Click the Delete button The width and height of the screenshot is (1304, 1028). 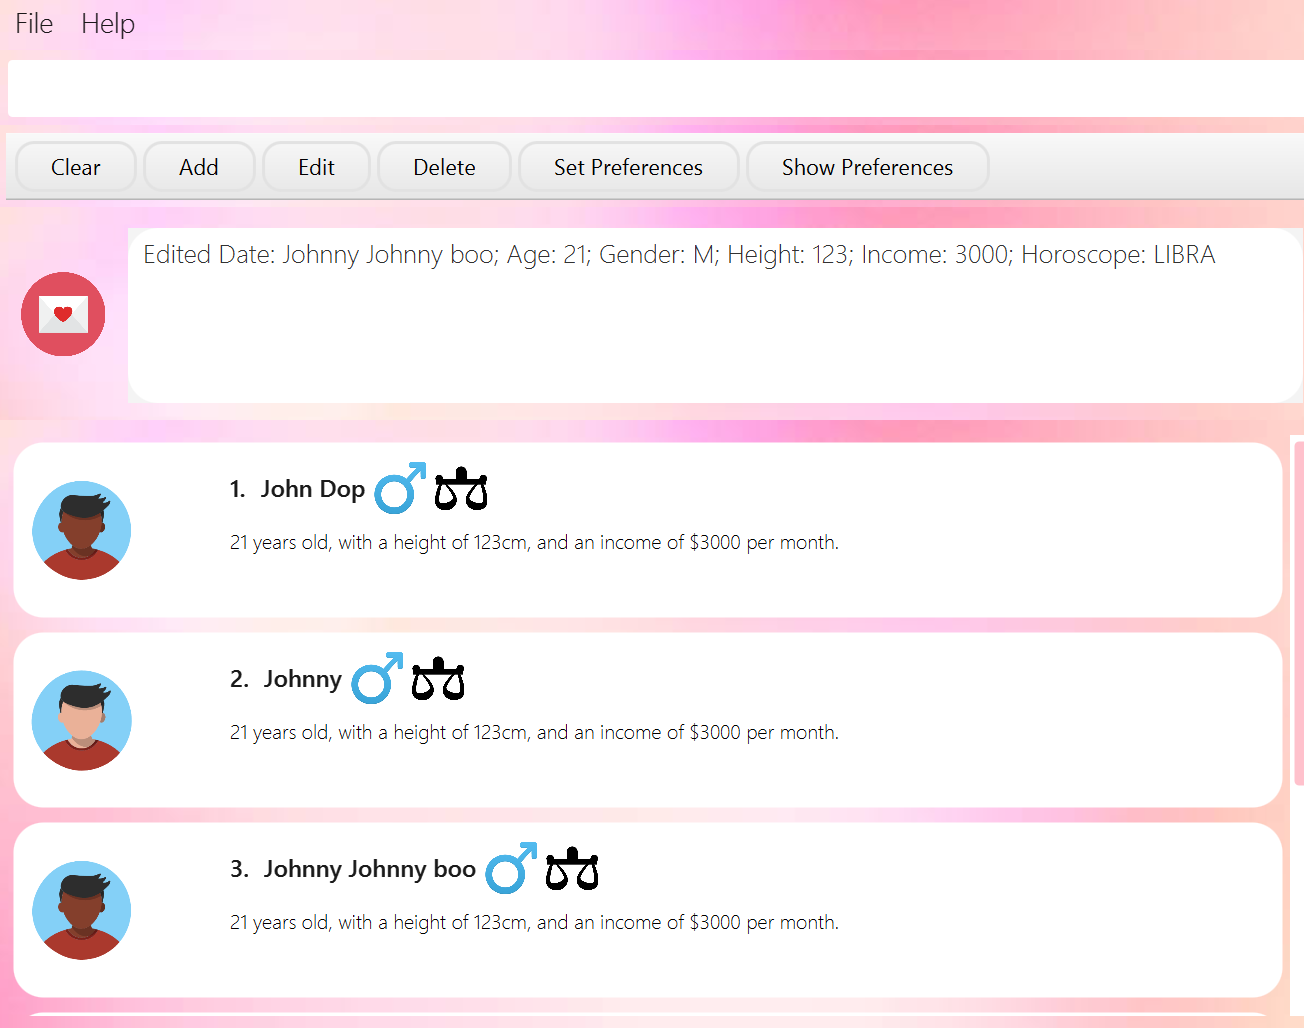point(444,167)
